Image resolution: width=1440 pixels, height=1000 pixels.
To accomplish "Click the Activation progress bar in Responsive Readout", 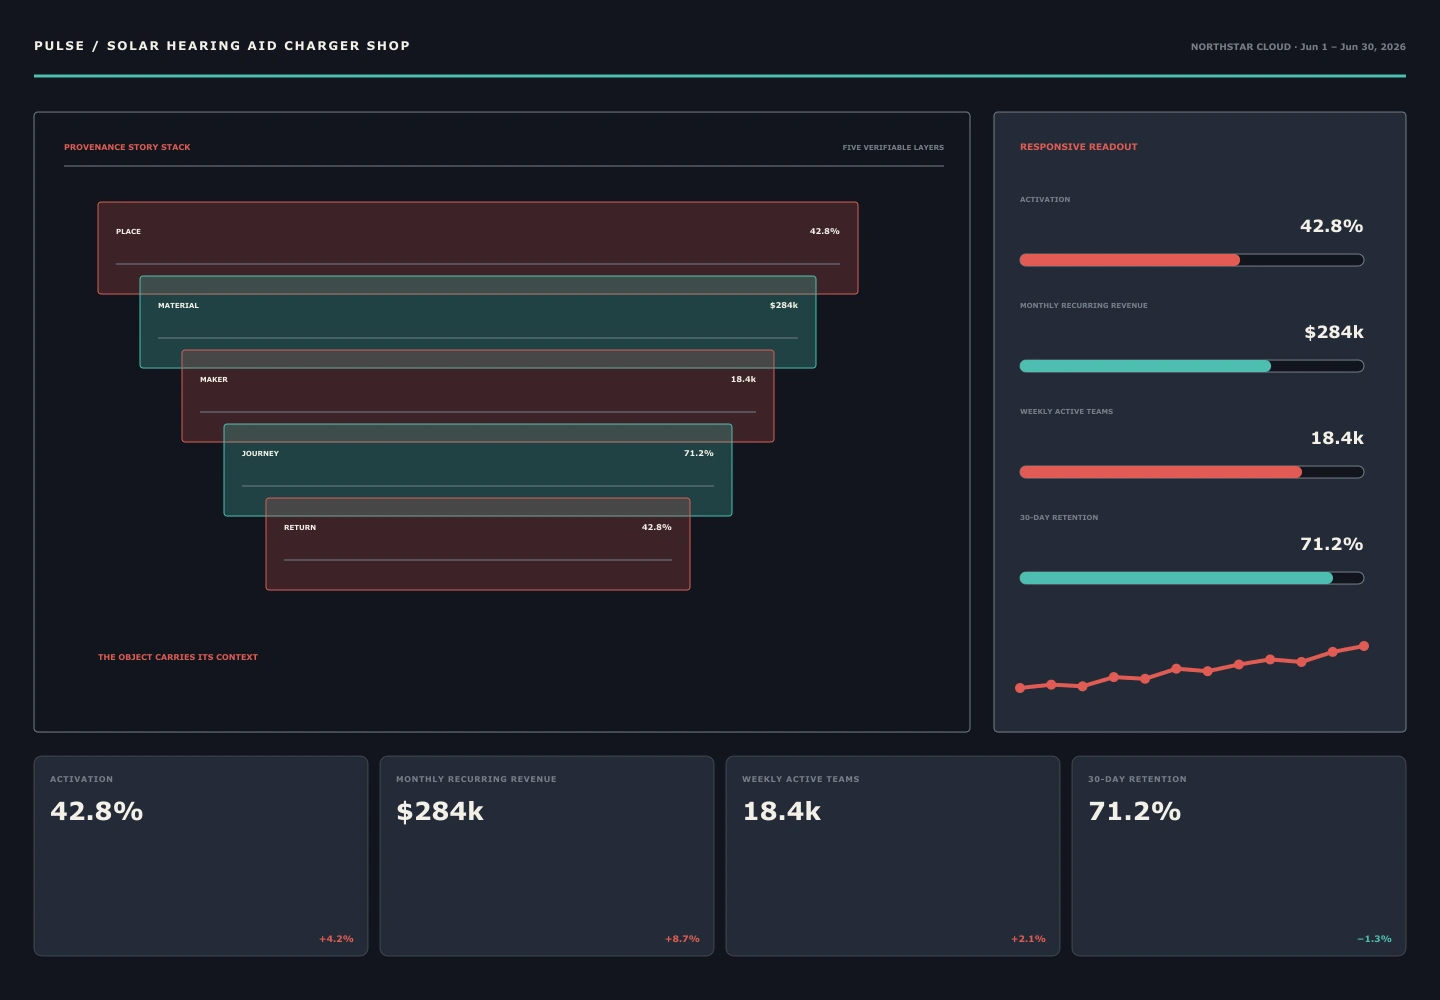I will point(1192,260).
